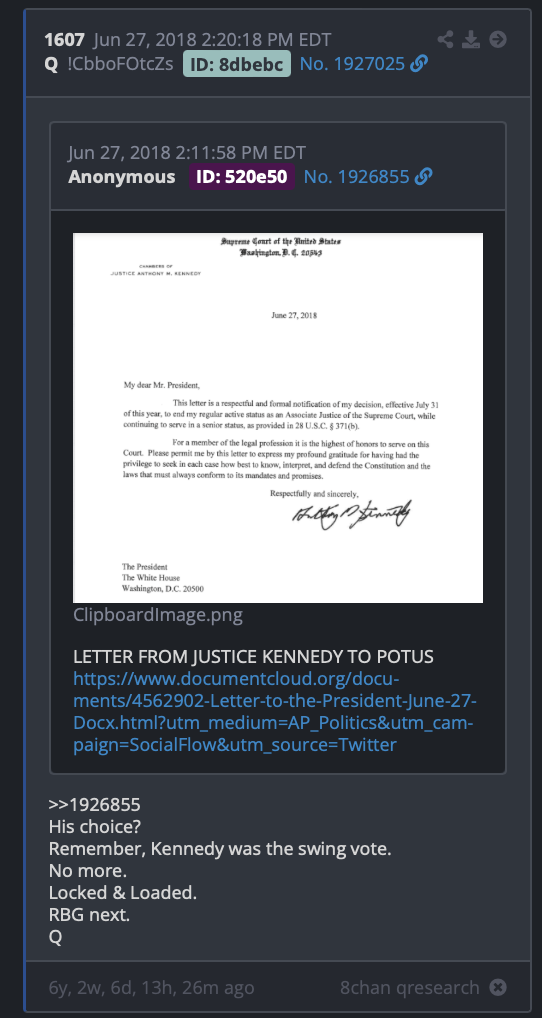
Task: Click the right-arrow go-to-post icon
Action: pos(498,40)
